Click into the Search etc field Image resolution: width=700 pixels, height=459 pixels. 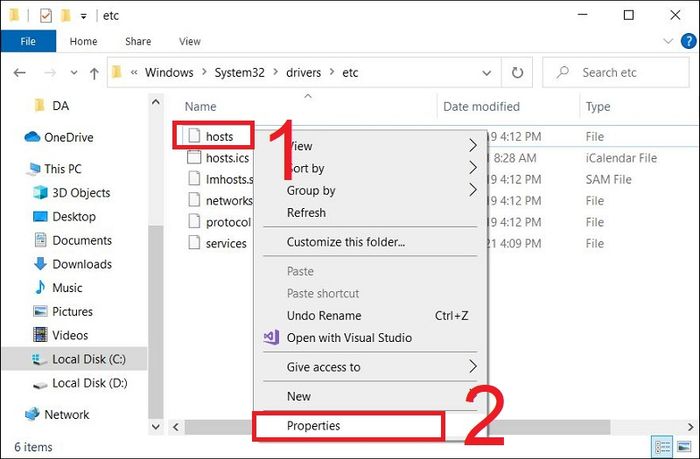(616, 72)
